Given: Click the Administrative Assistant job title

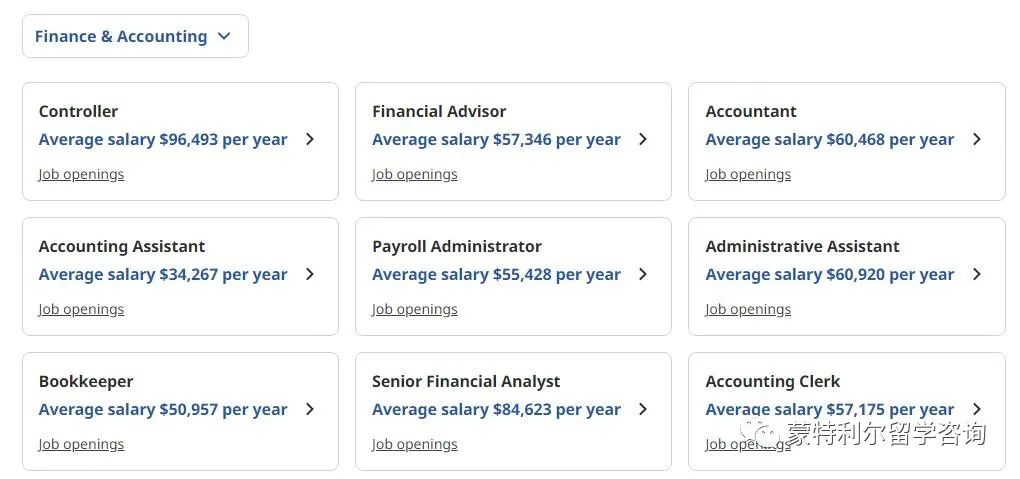Looking at the screenshot, I should (x=802, y=247).
